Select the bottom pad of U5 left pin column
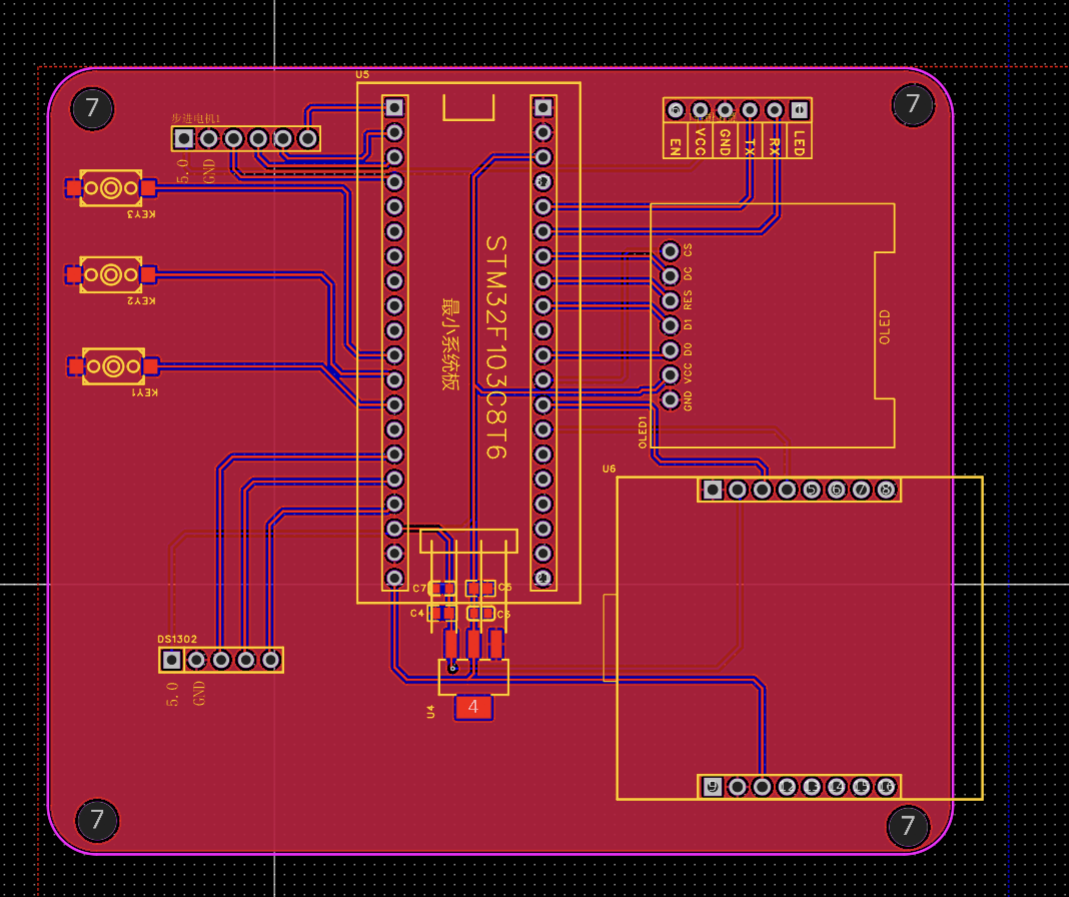This screenshot has height=897, width=1069. (x=394, y=578)
